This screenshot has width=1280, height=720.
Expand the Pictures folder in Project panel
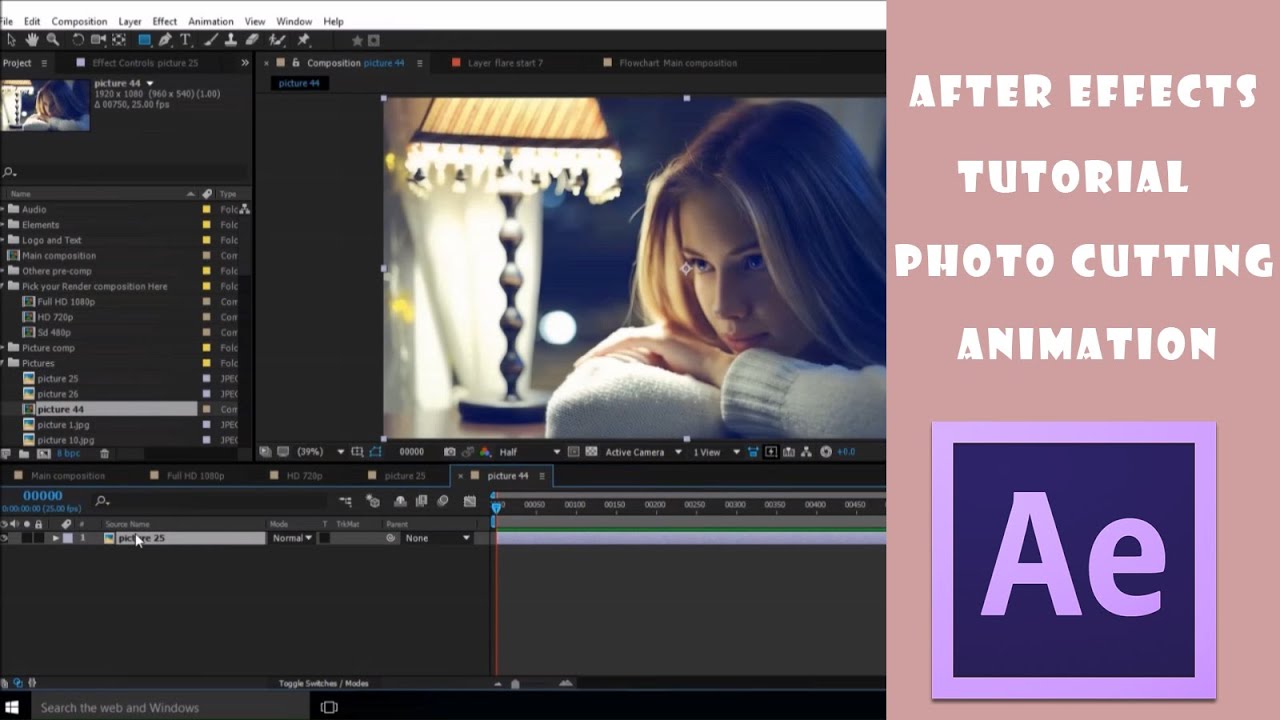click(4, 363)
